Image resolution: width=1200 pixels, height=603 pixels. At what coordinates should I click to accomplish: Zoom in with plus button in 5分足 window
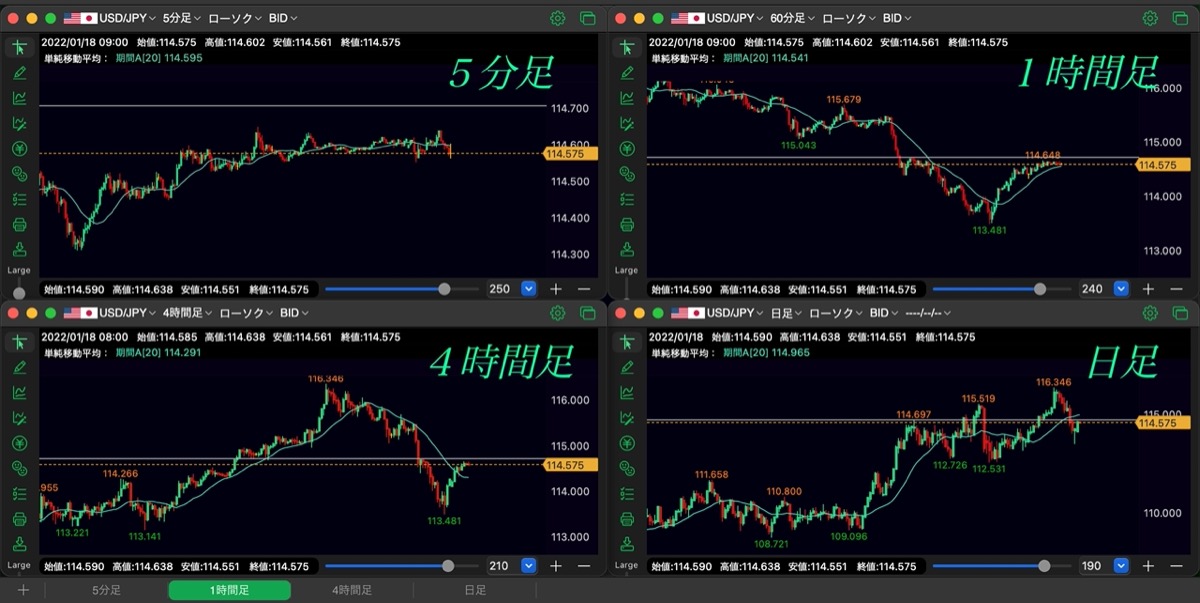click(556, 289)
